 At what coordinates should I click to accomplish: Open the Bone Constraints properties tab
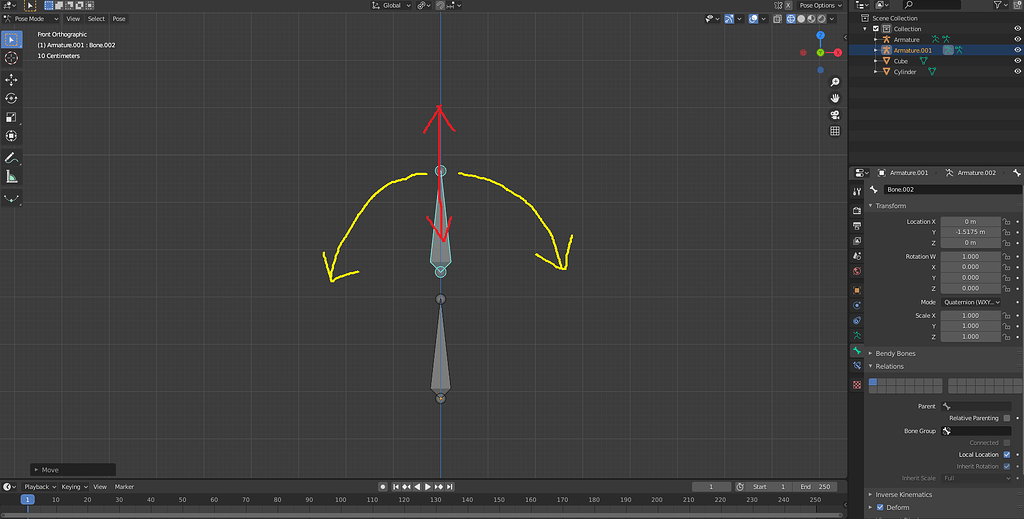pyautogui.click(x=857, y=366)
